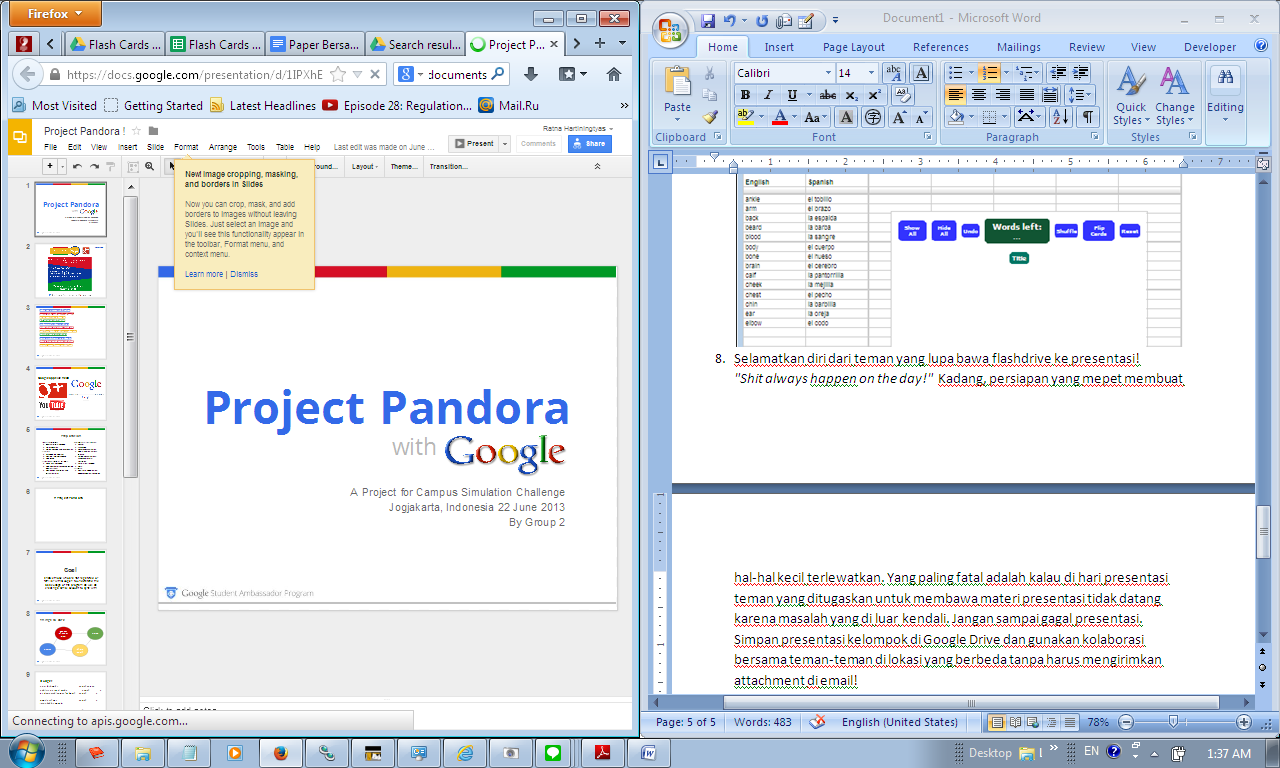Viewport: 1280px width, 768px height.
Task: Click Decrease Indent in Word's Paragraph group
Action: point(1059,73)
